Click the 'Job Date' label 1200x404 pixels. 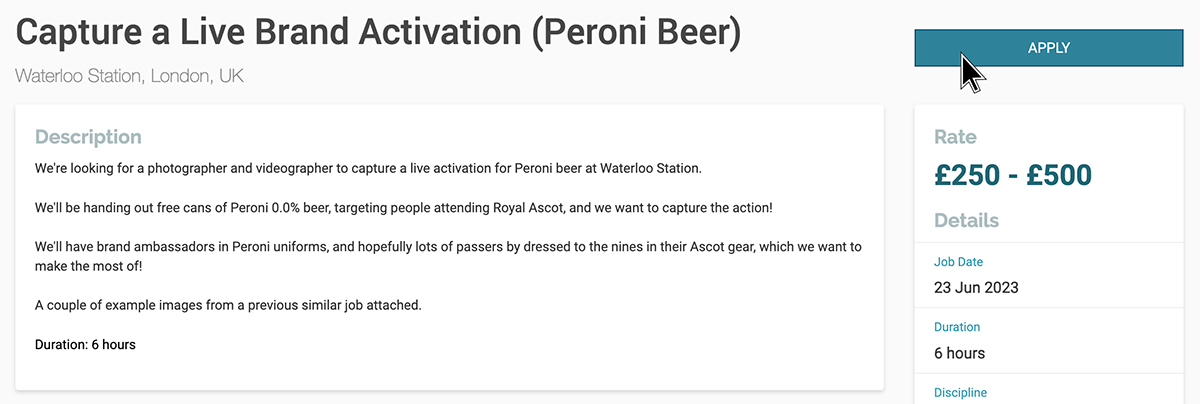point(958,262)
